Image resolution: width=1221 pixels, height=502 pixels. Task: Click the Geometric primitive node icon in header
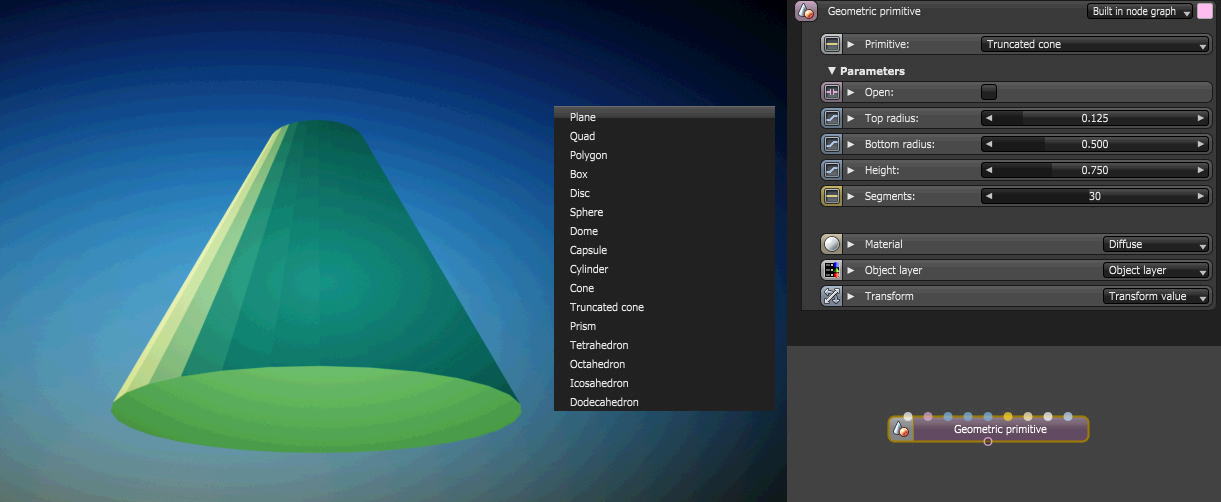(x=806, y=12)
